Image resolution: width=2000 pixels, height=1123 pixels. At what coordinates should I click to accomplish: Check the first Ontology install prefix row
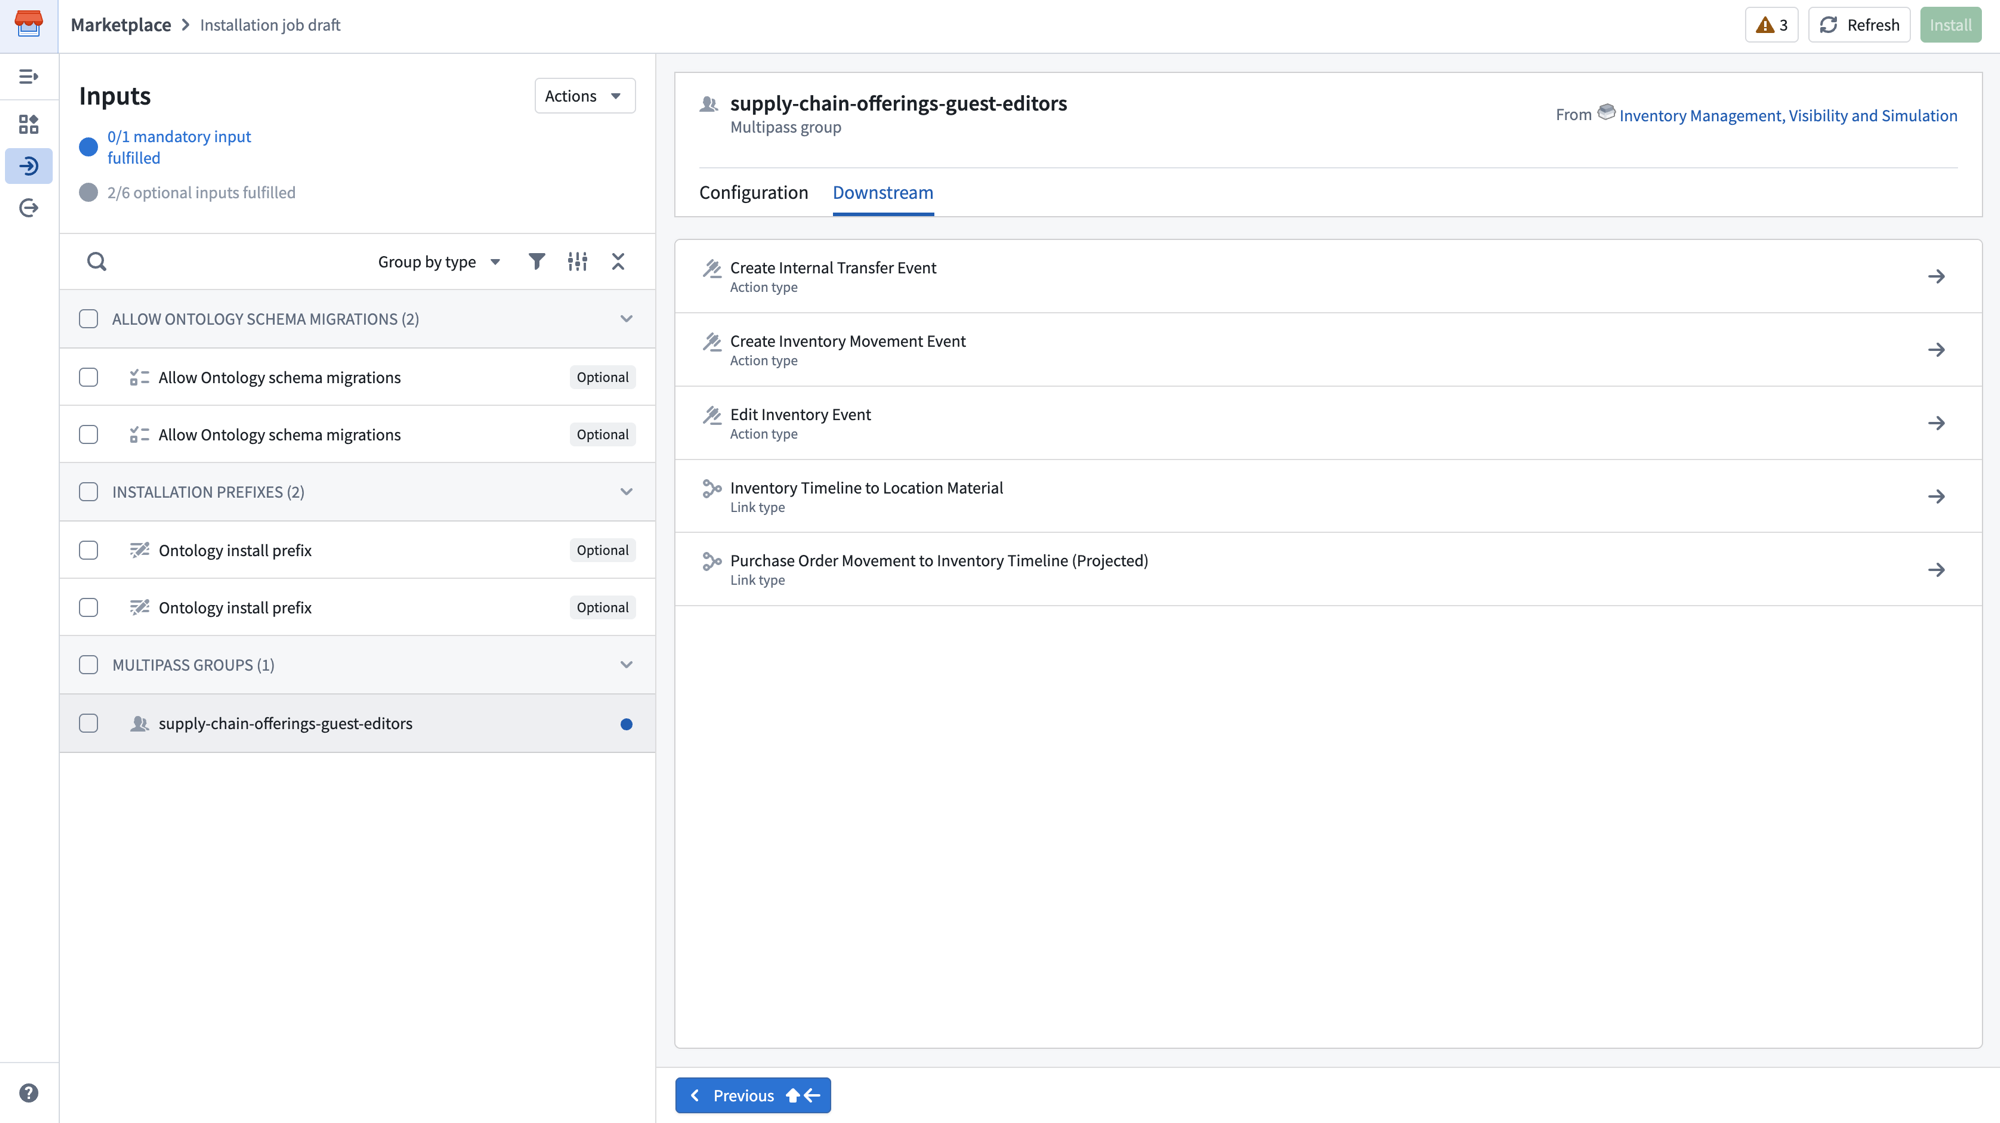point(89,550)
